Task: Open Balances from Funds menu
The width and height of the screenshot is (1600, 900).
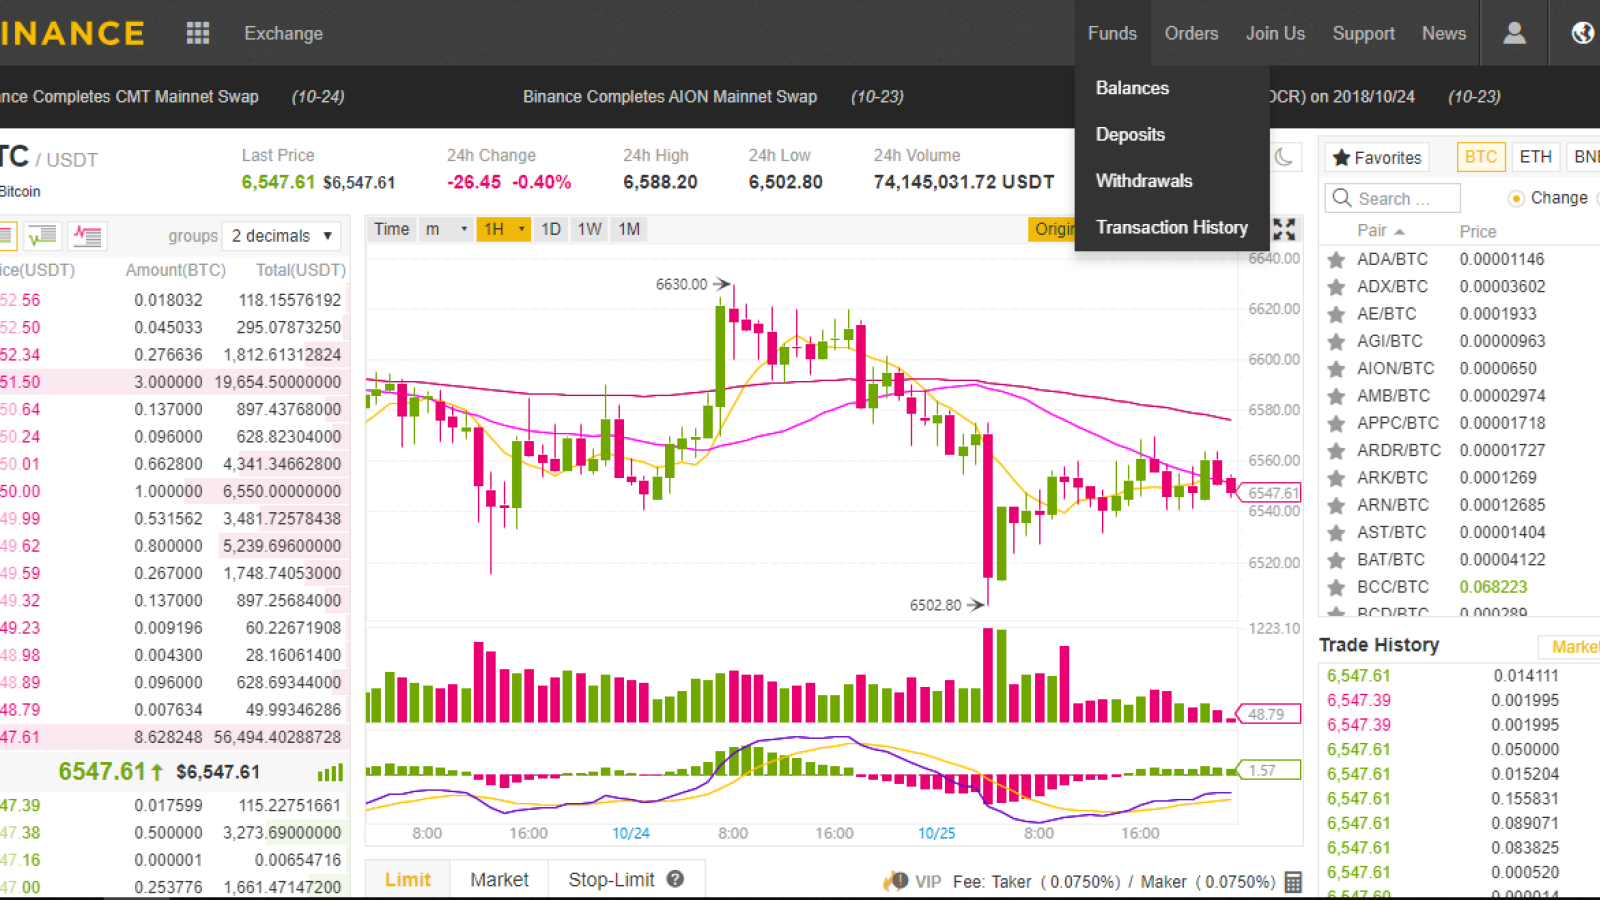Action: coord(1132,88)
